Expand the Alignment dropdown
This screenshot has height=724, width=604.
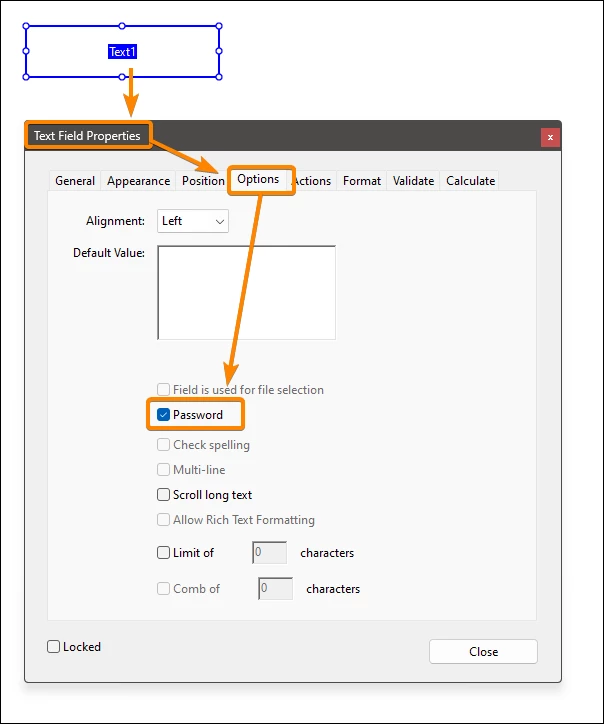click(193, 221)
